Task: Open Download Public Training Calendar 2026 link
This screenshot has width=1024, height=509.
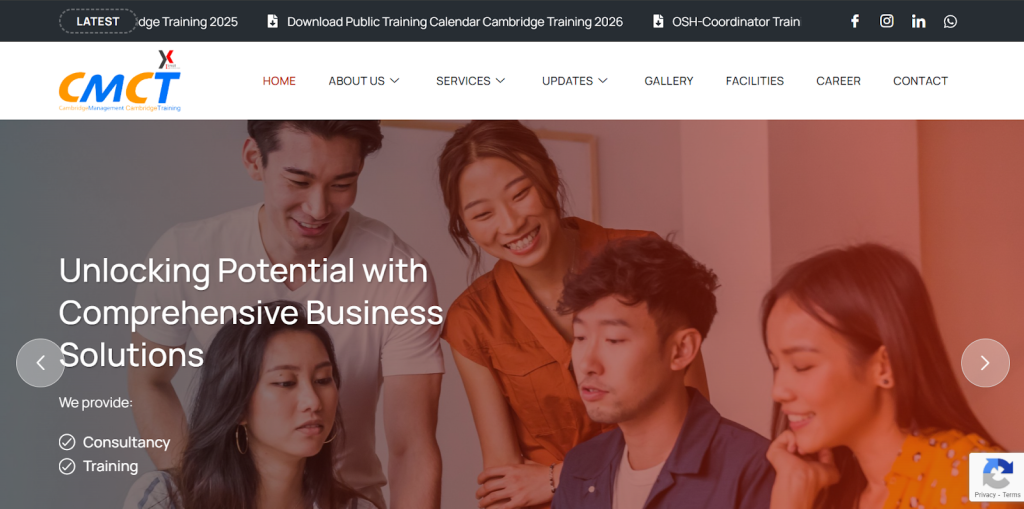Action: [x=455, y=22]
